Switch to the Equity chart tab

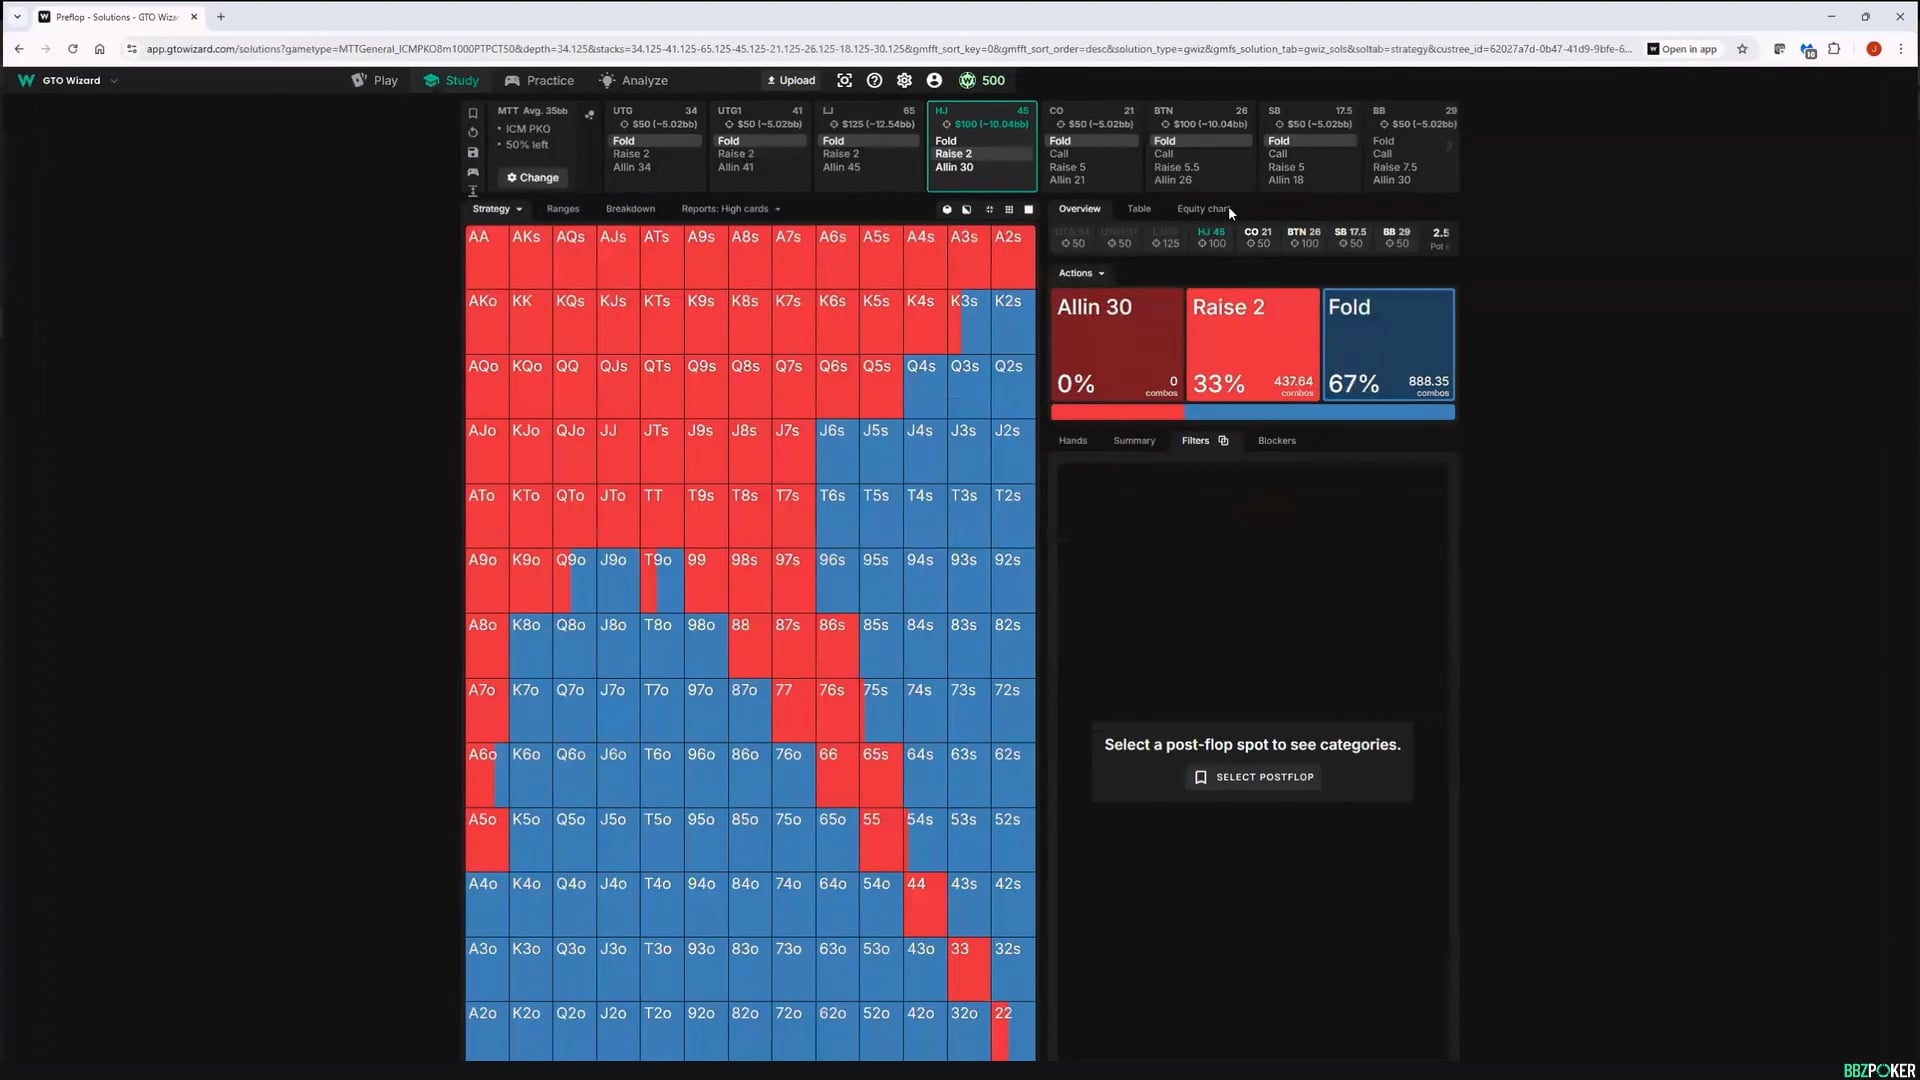pyautogui.click(x=1203, y=209)
